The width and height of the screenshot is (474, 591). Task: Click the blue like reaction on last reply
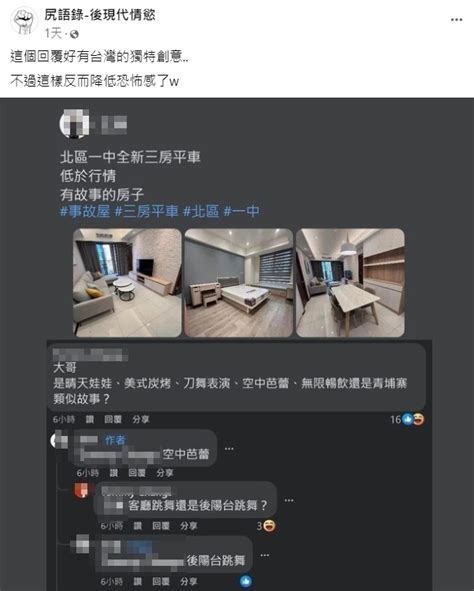246,581
